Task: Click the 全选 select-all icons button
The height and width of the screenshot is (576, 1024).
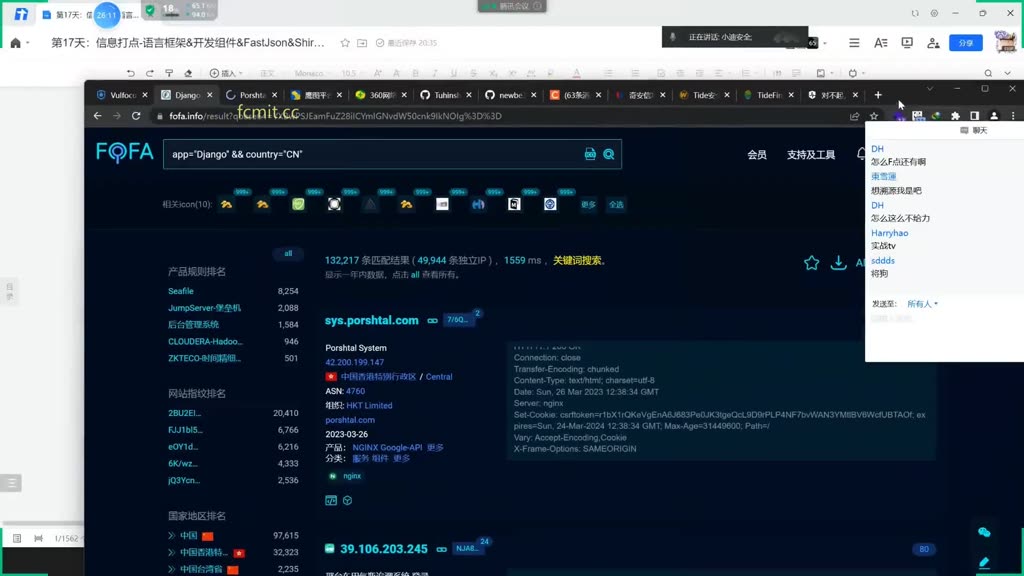Action: (x=616, y=204)
